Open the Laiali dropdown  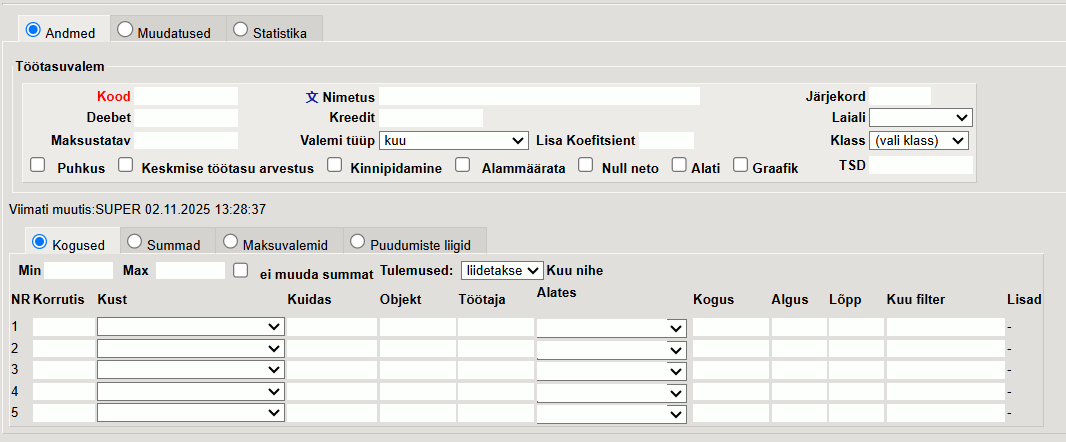(920, 118)
